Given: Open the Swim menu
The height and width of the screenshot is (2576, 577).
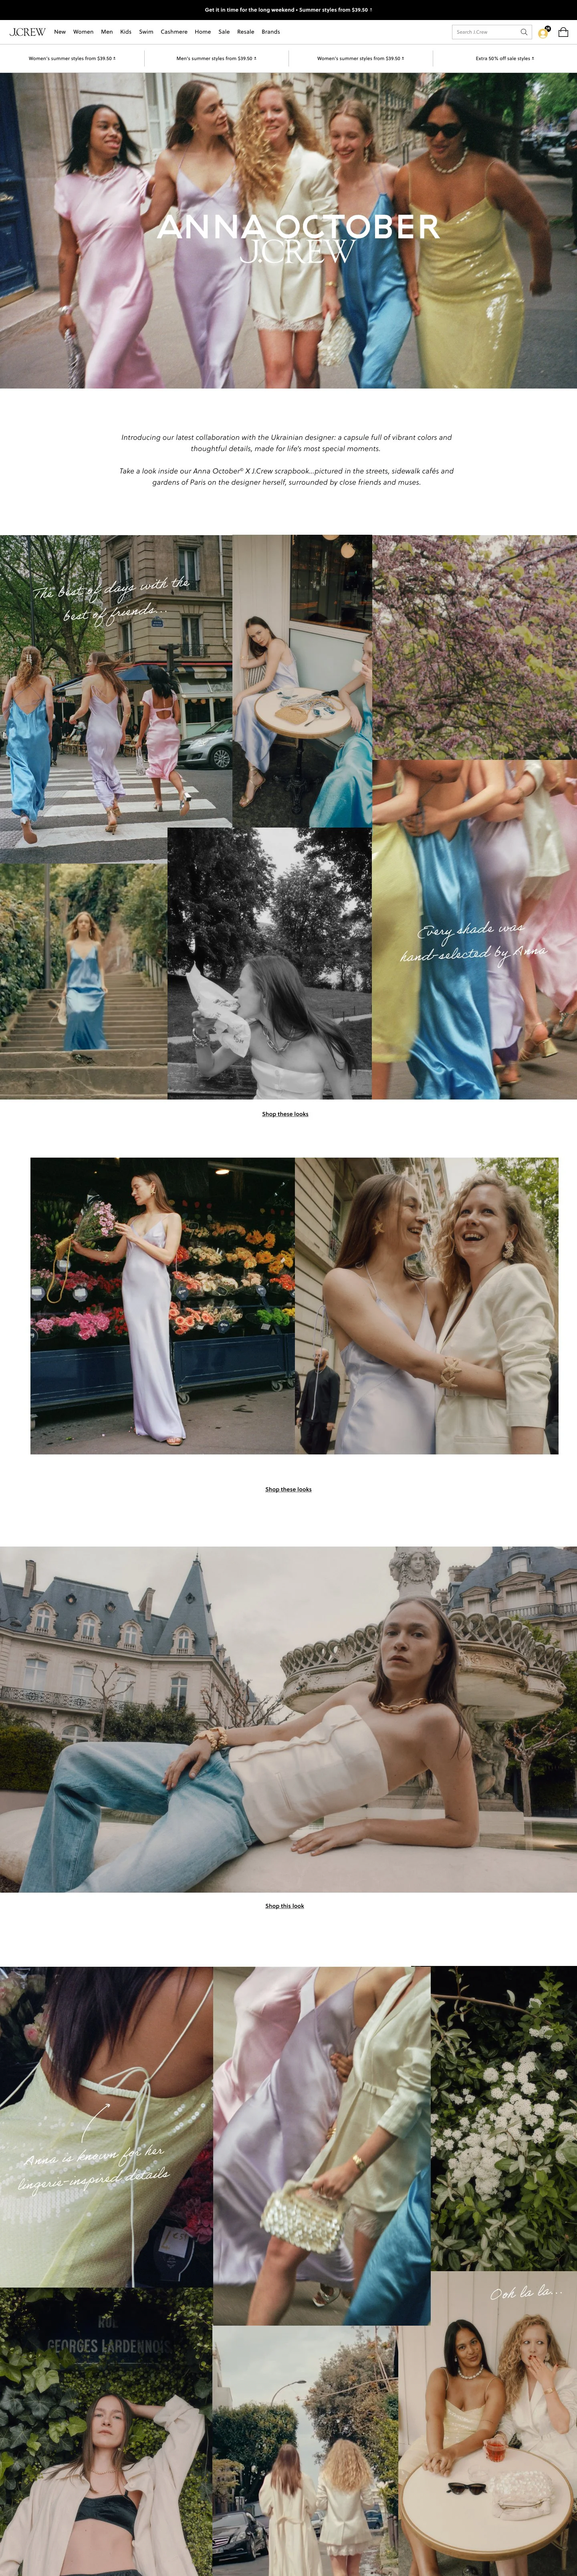Looking at the screenshot, I should coord(146,32).
